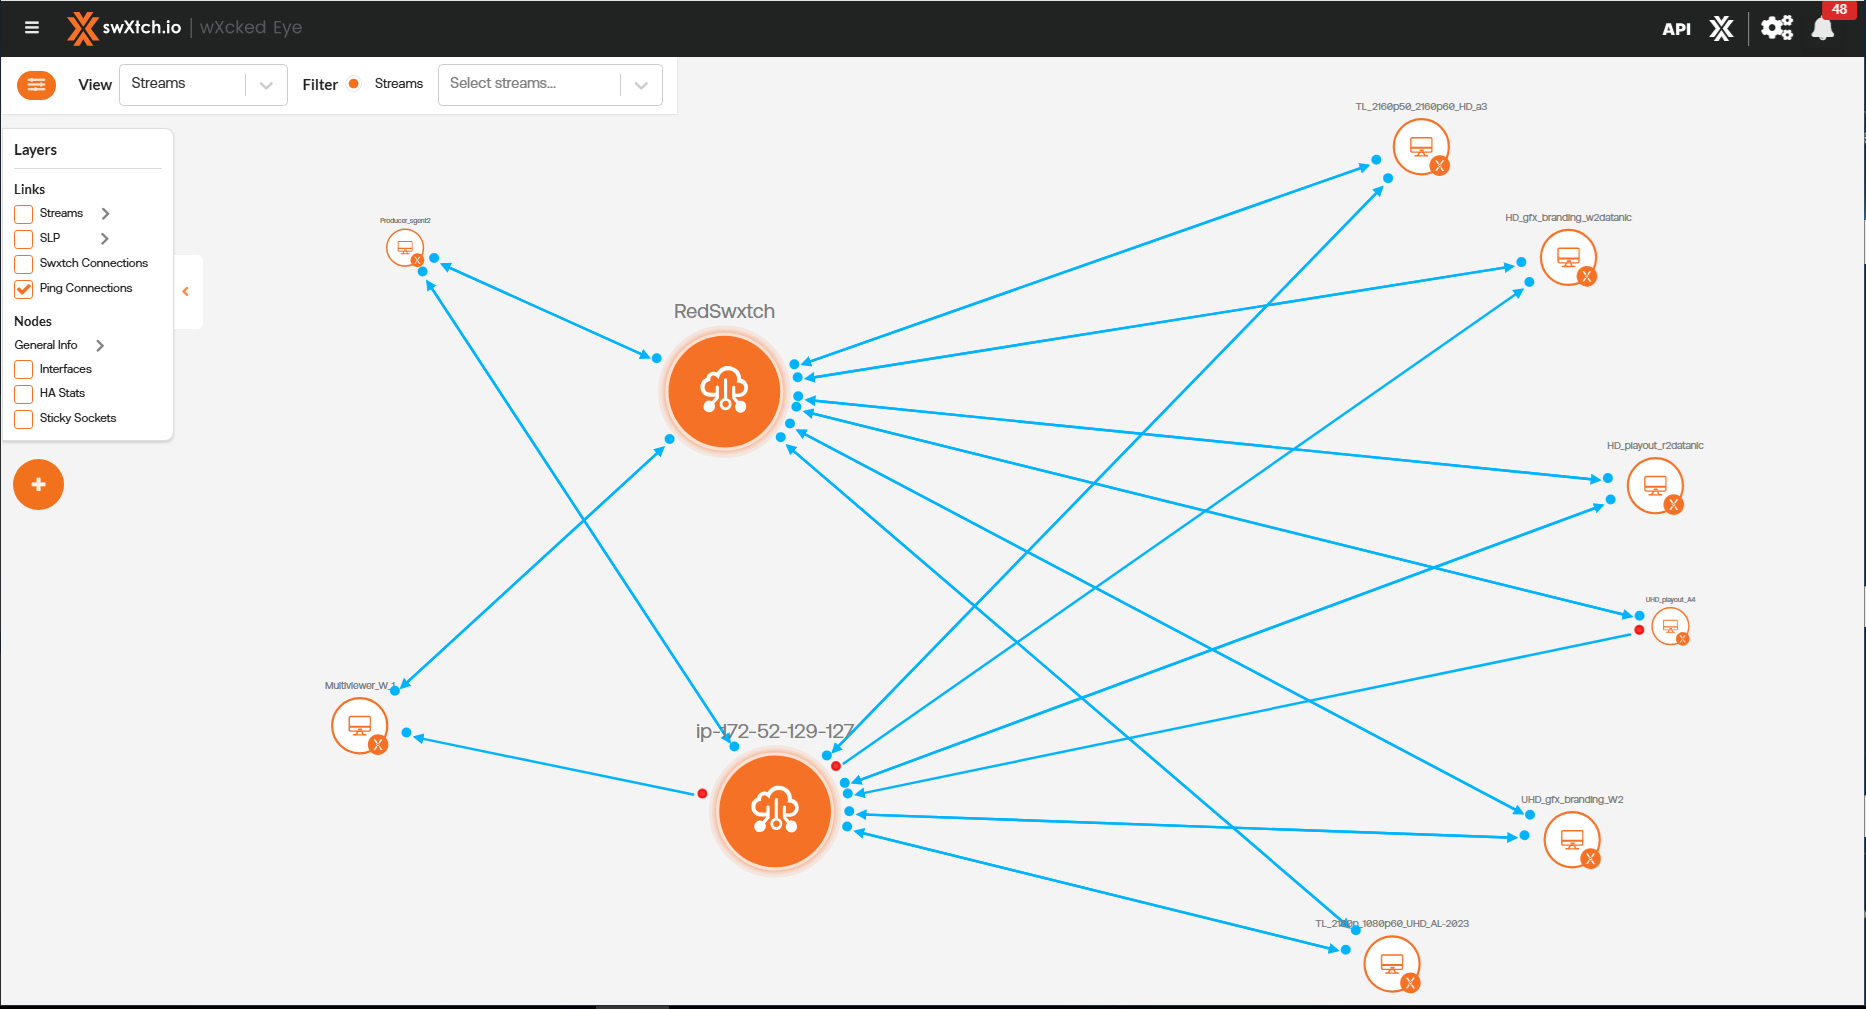Viewport: 1866px width, 1009px height.
Task: Click the orange plus add button
Action: coord(38,485)
